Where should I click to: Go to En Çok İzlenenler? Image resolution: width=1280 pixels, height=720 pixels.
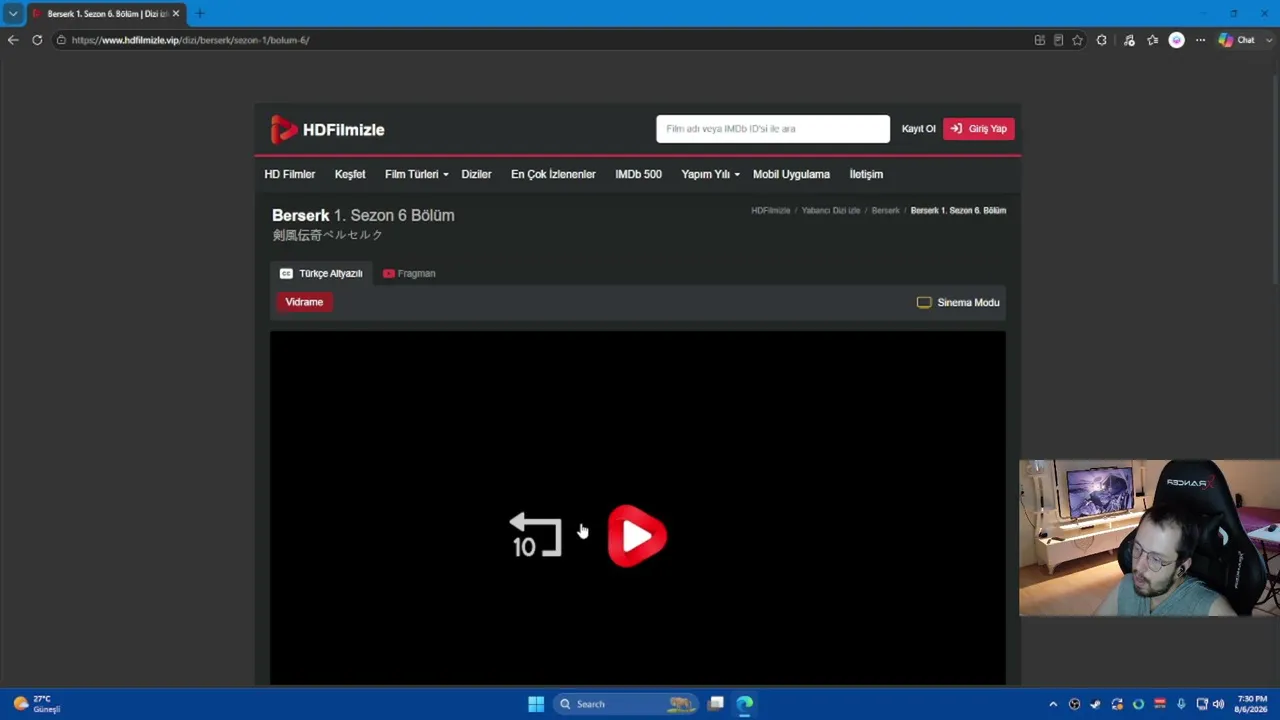click(553, 174)
